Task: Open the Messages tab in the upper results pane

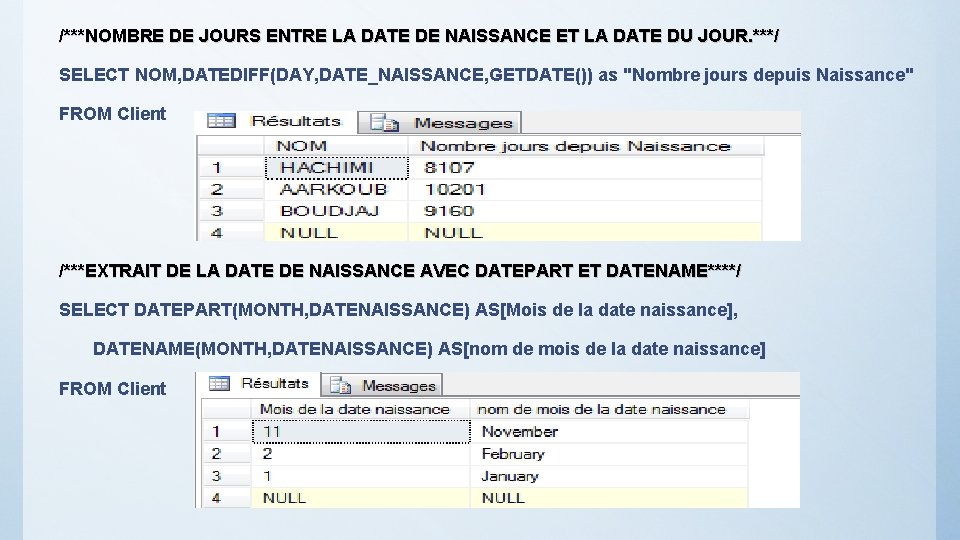Action: (x=440, y=122)
